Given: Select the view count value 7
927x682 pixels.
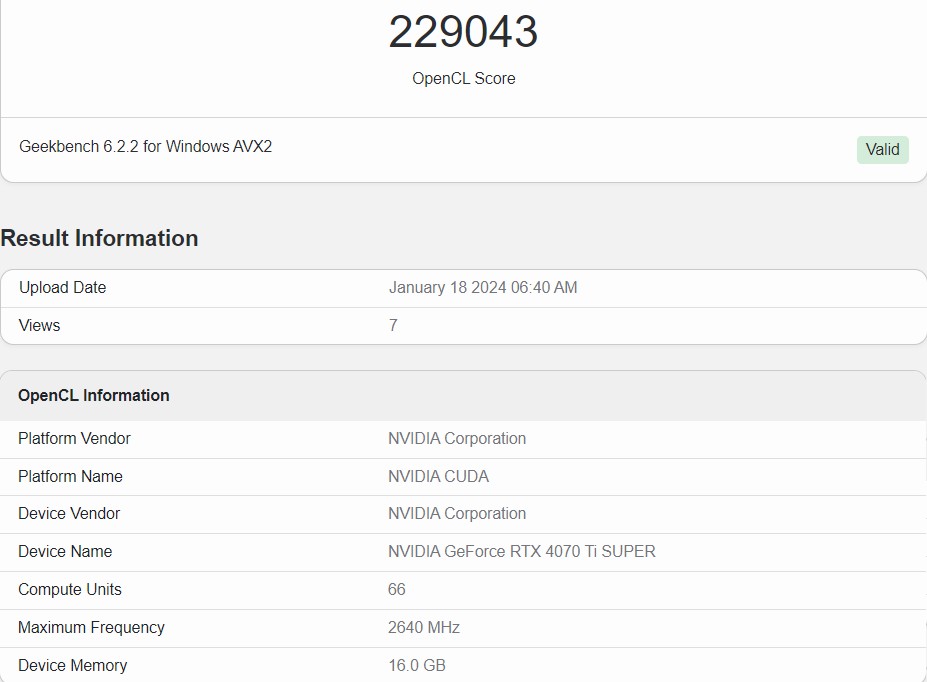Looking at the screenshot, I should coord(393,325).
